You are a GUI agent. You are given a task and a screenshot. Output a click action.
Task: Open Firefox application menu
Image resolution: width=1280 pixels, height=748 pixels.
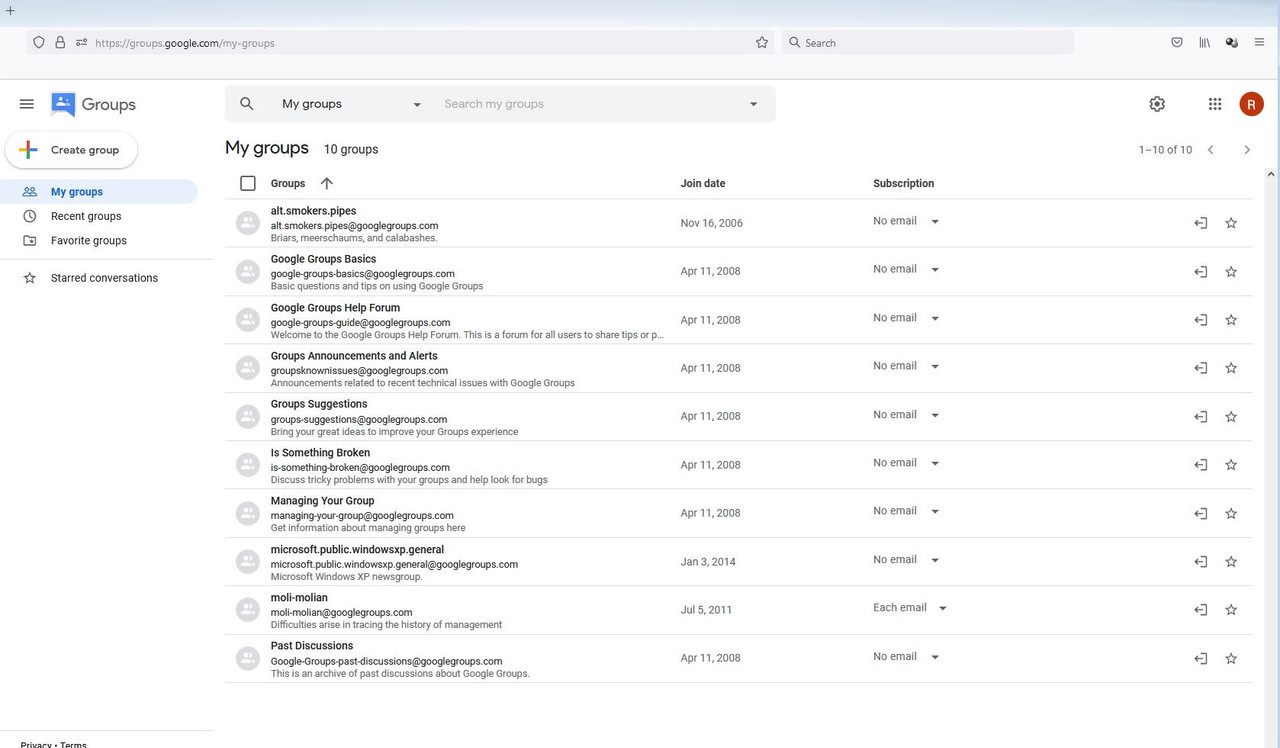pos(1260,42)
